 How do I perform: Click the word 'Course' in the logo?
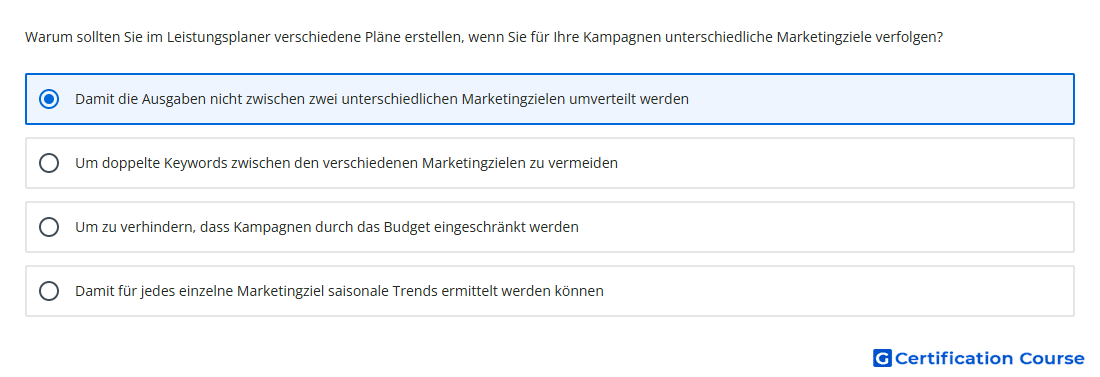(1052, 358)
